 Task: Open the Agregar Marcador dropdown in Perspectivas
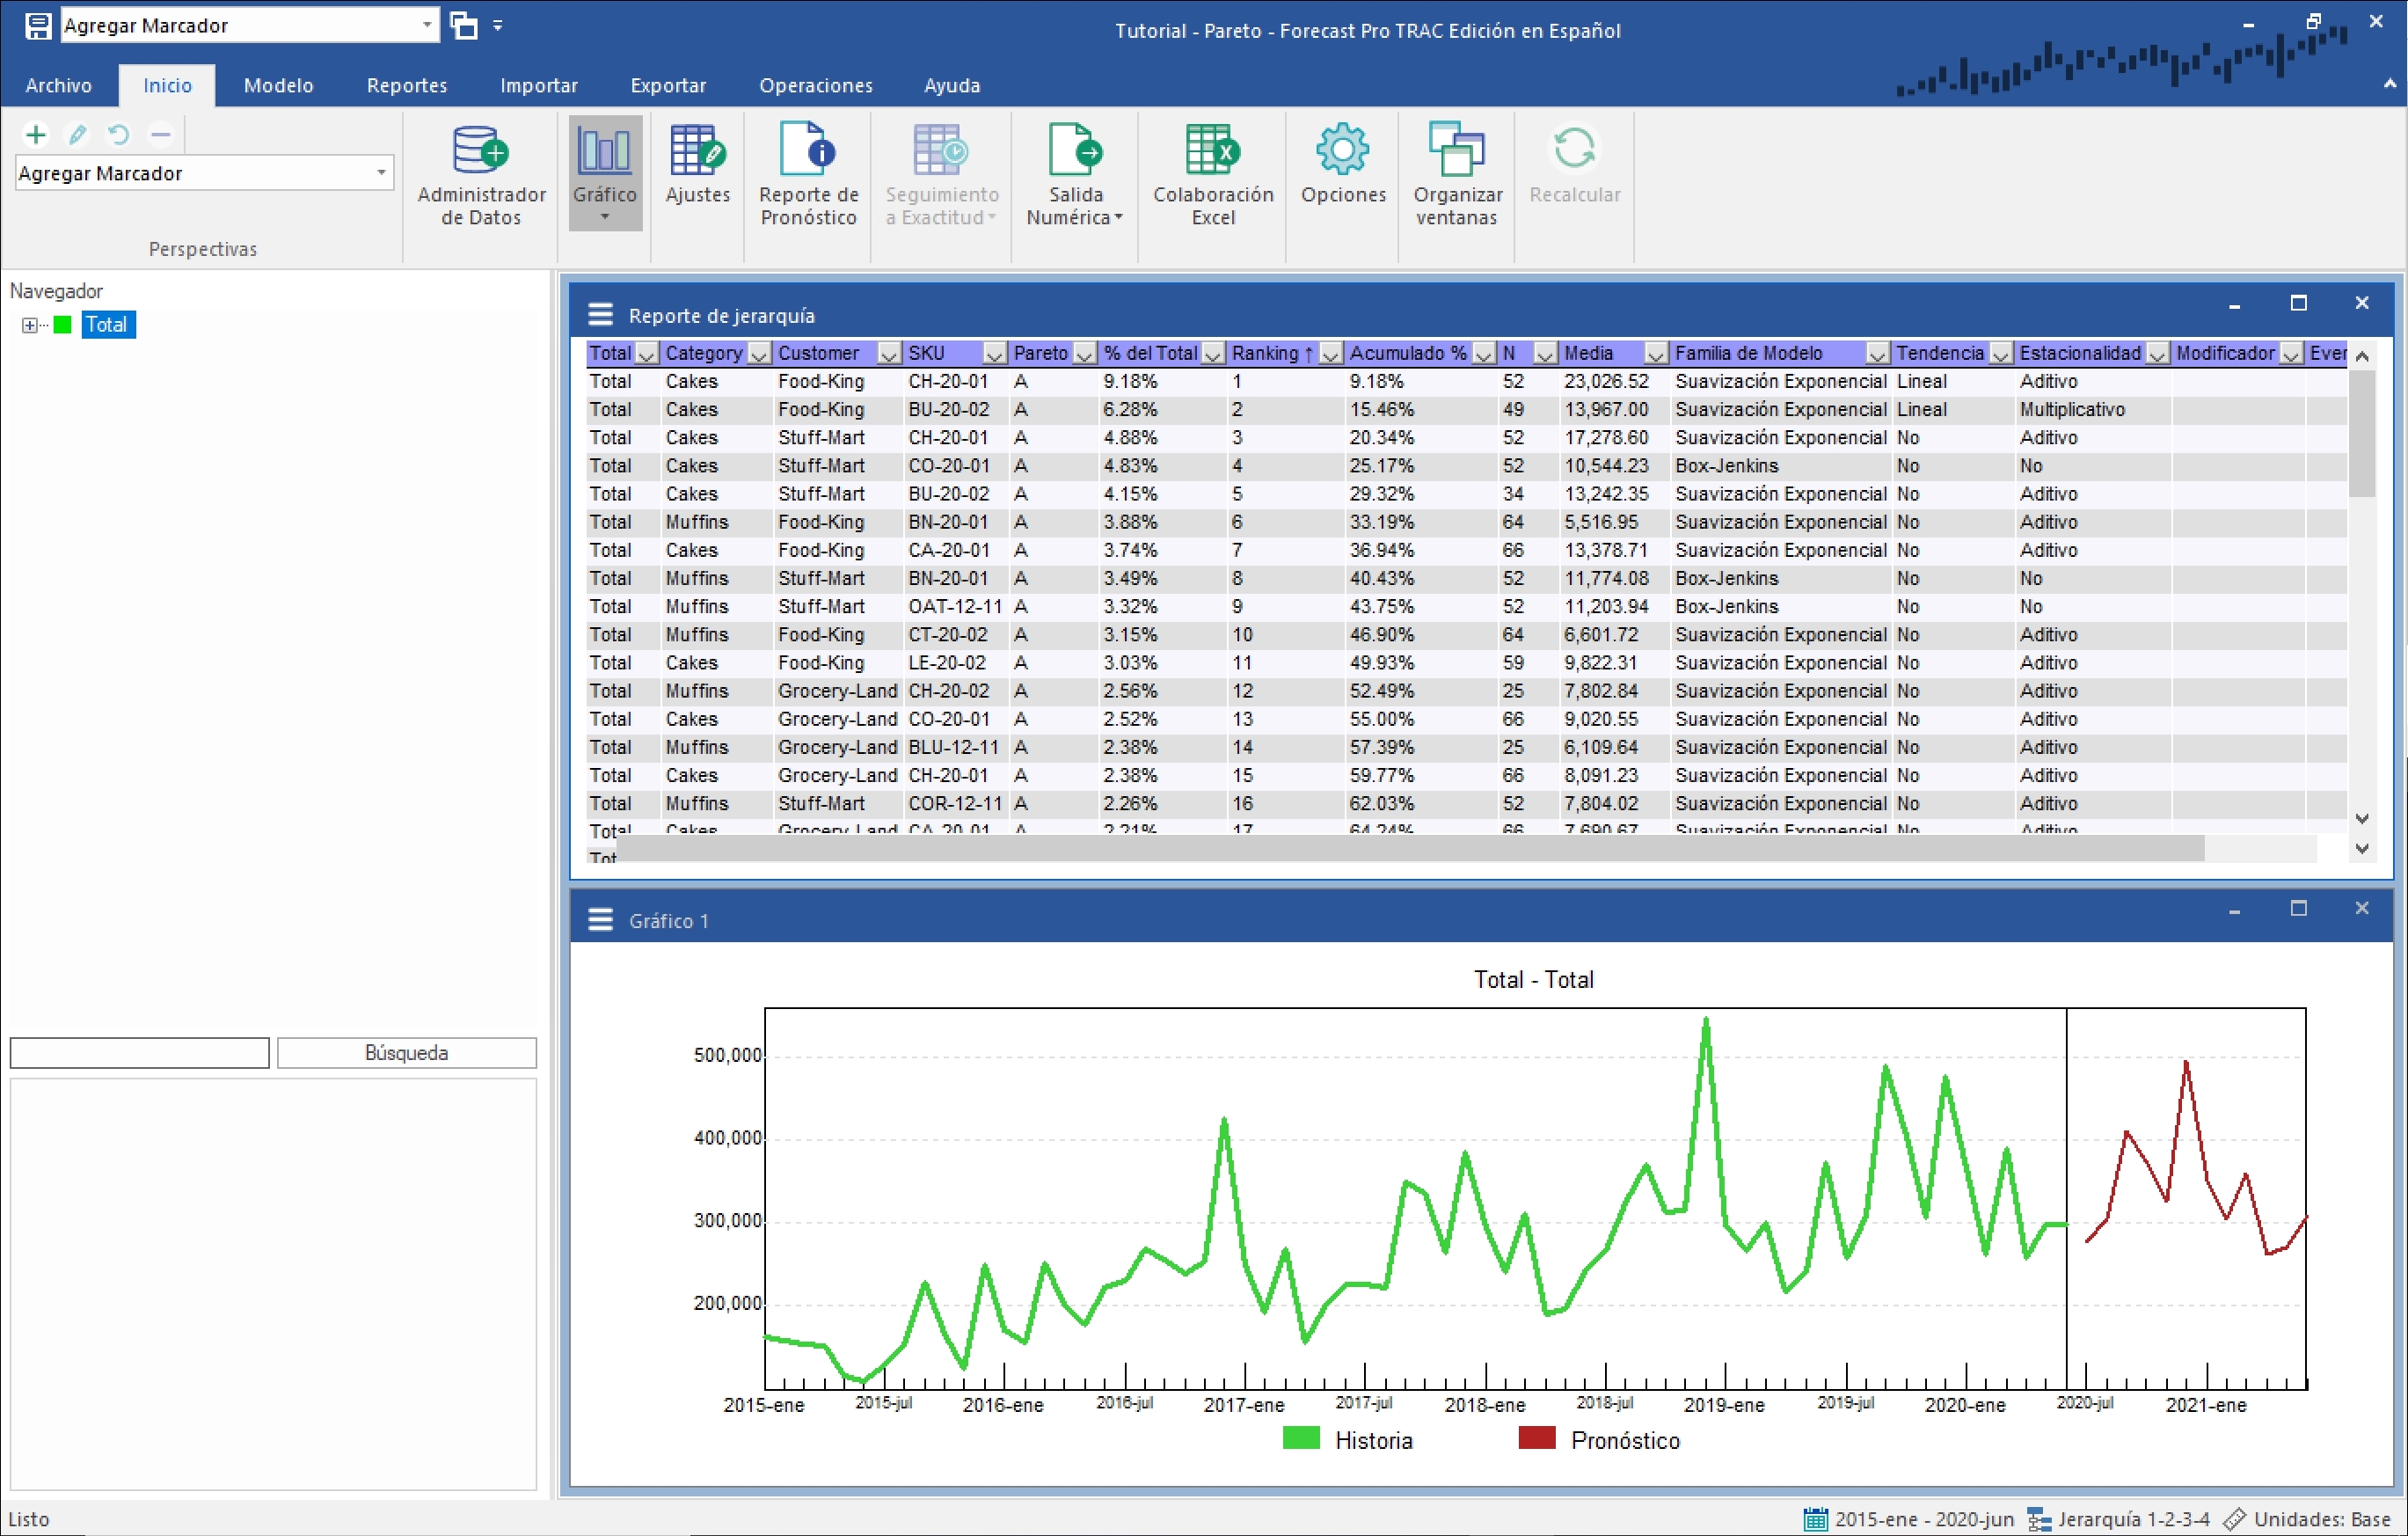tap(381, 173)
